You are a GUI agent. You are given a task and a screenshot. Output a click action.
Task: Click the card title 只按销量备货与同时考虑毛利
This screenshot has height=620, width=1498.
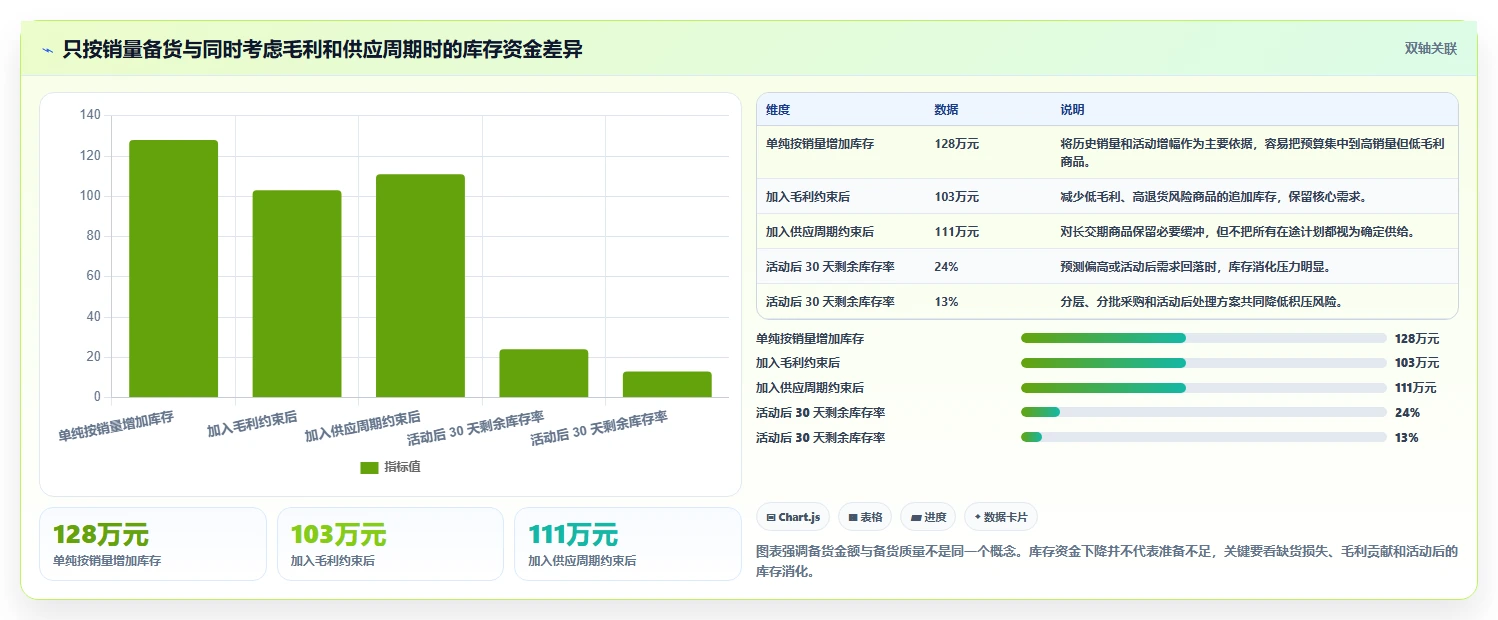322,50
